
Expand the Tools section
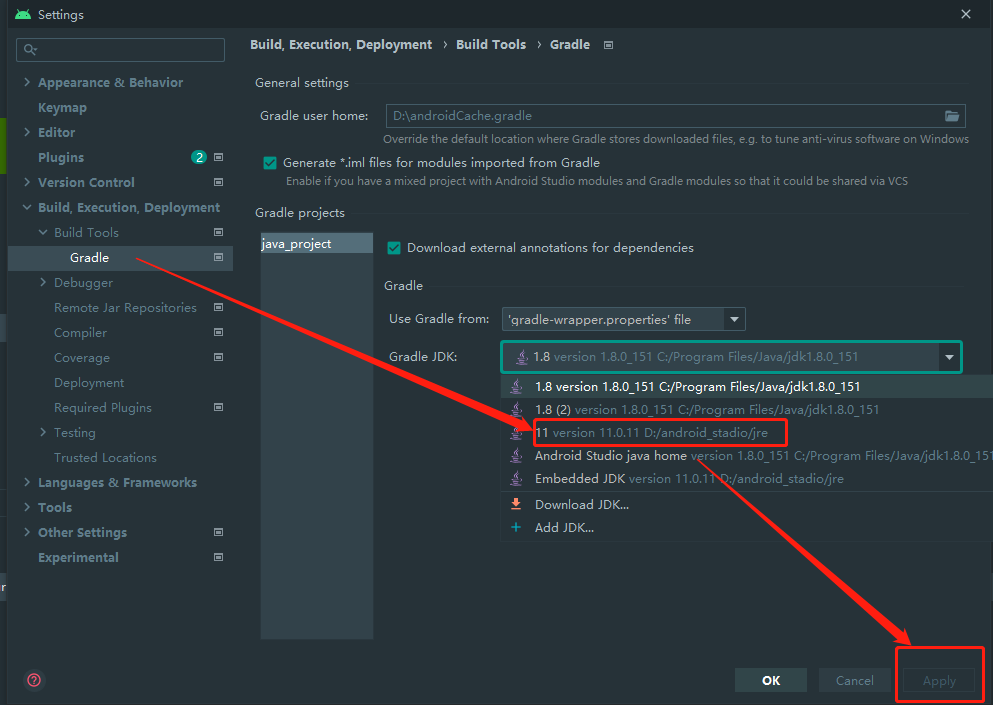pos(27,507)
